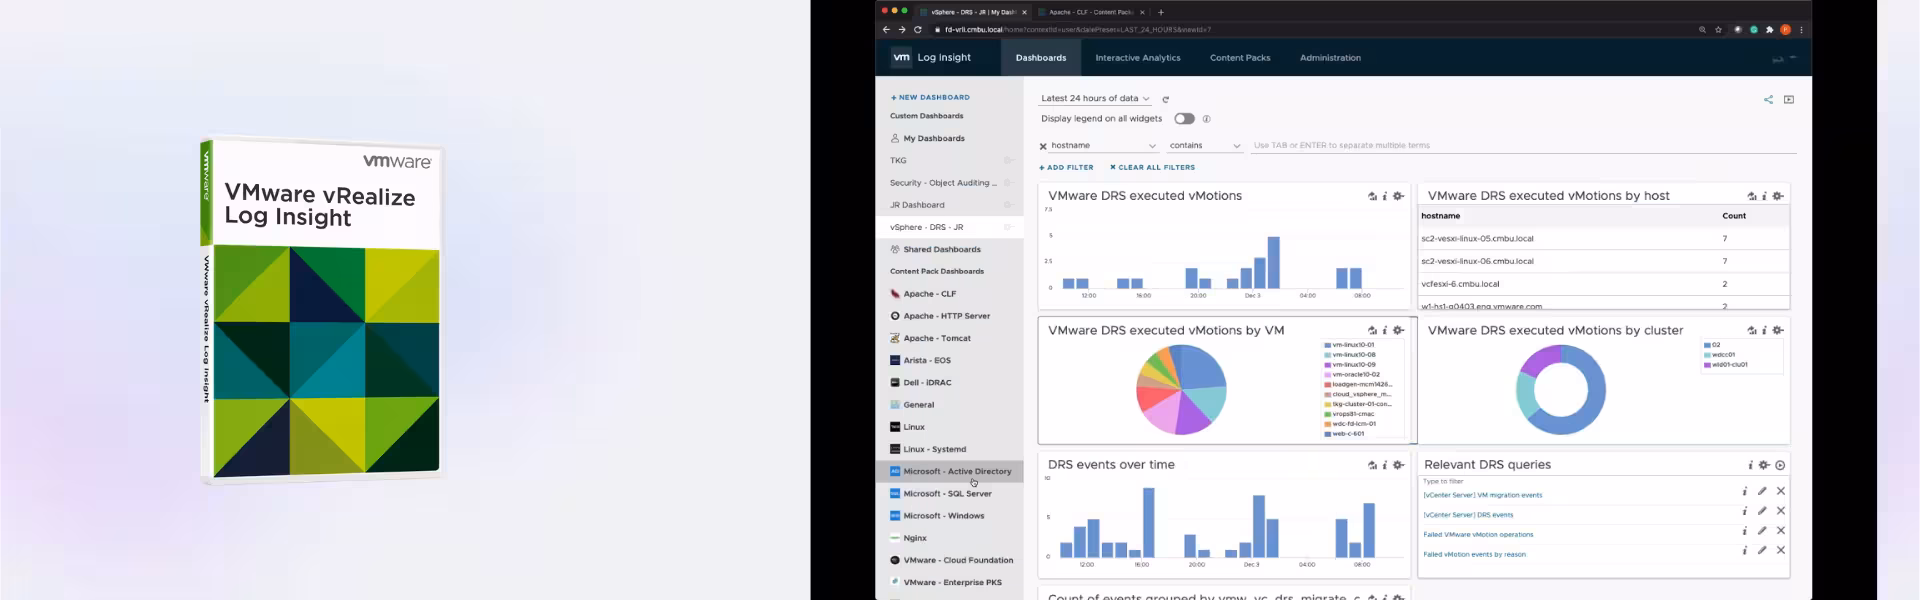Click the Count column header
Screen dimensions: 1920x600
pyautogui.click(x=1734, y=216)
